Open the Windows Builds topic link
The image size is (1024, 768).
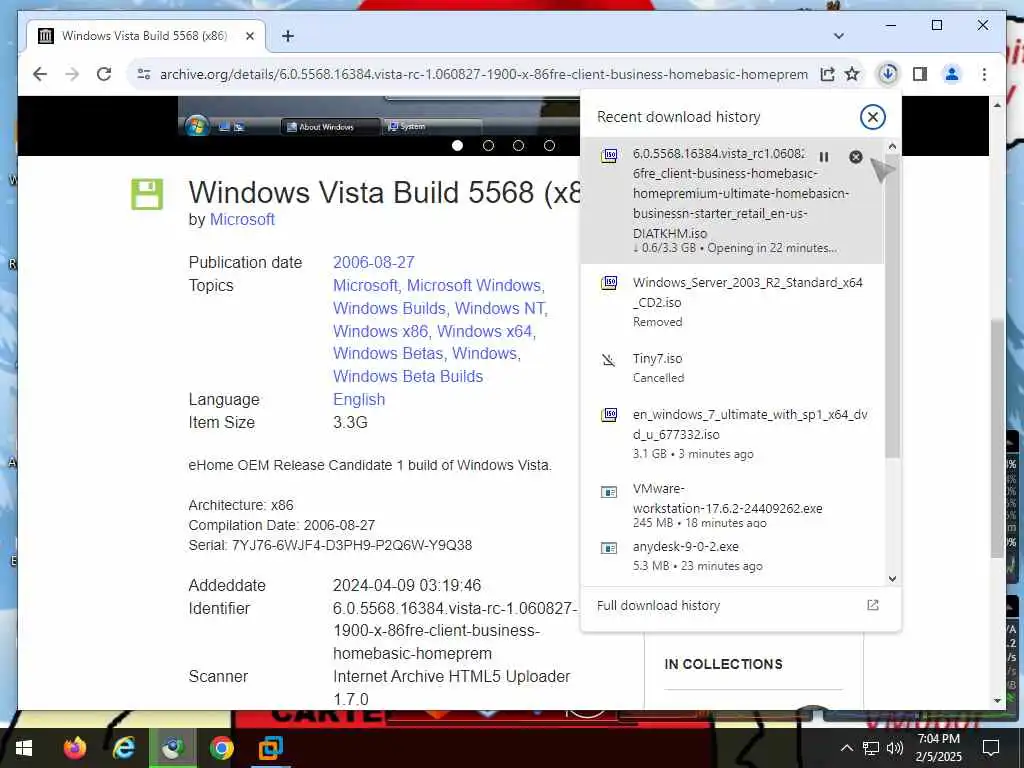click(x=389, y=308)
